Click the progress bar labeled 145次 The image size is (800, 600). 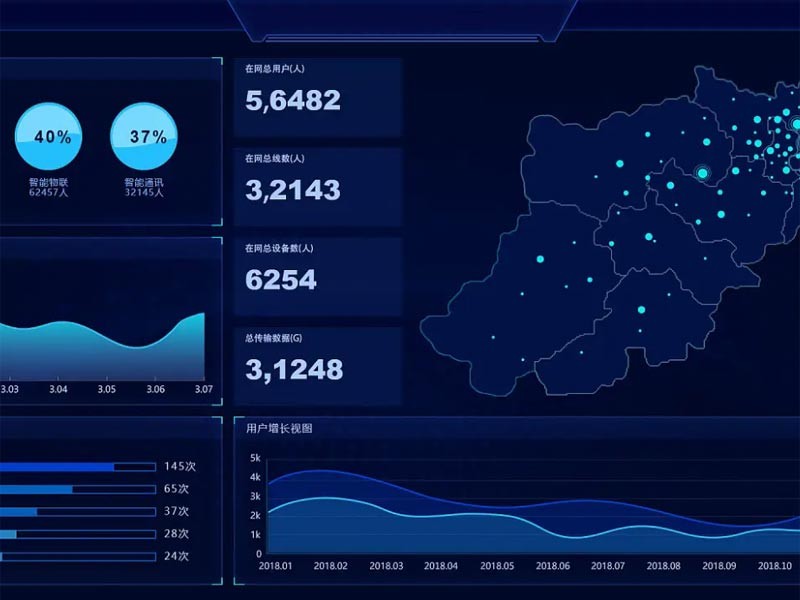pos(78,467)
